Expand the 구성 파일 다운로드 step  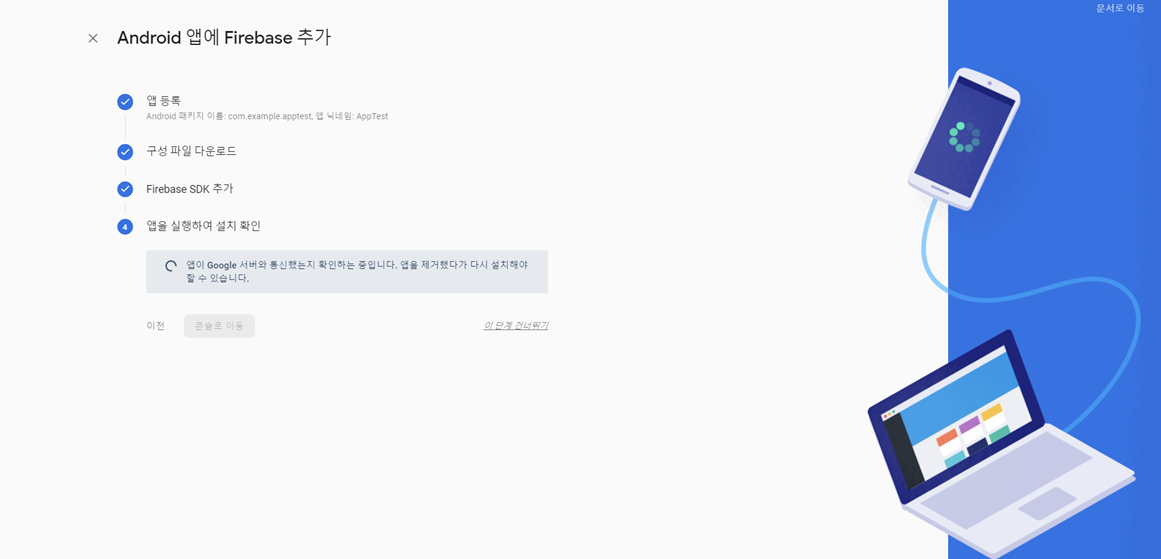coord(192,151)
